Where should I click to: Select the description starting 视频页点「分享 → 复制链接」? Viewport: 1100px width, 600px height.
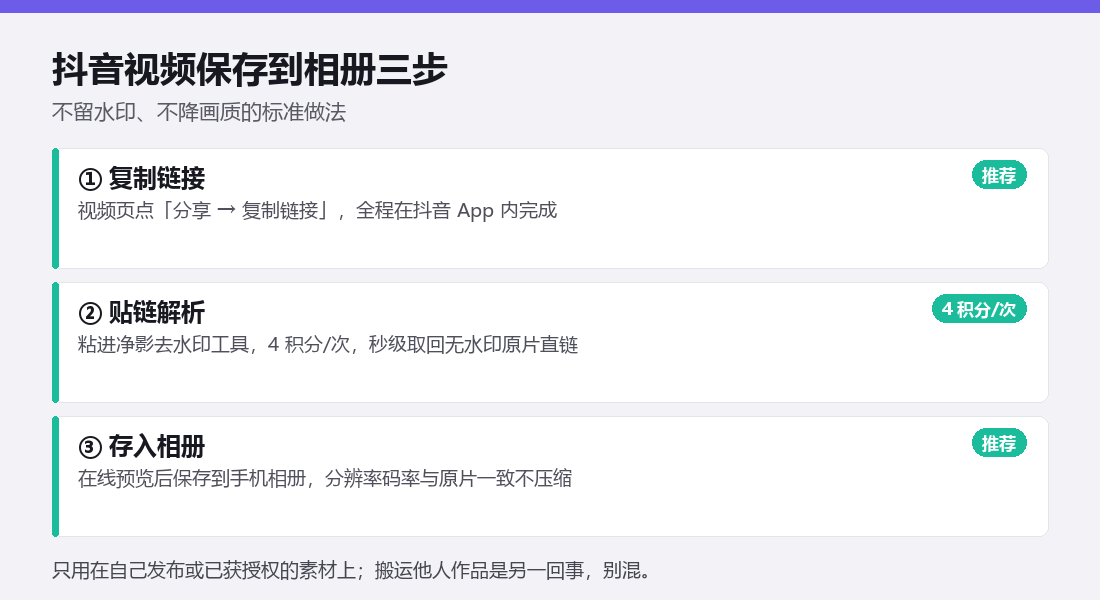(x=317, y=211)
